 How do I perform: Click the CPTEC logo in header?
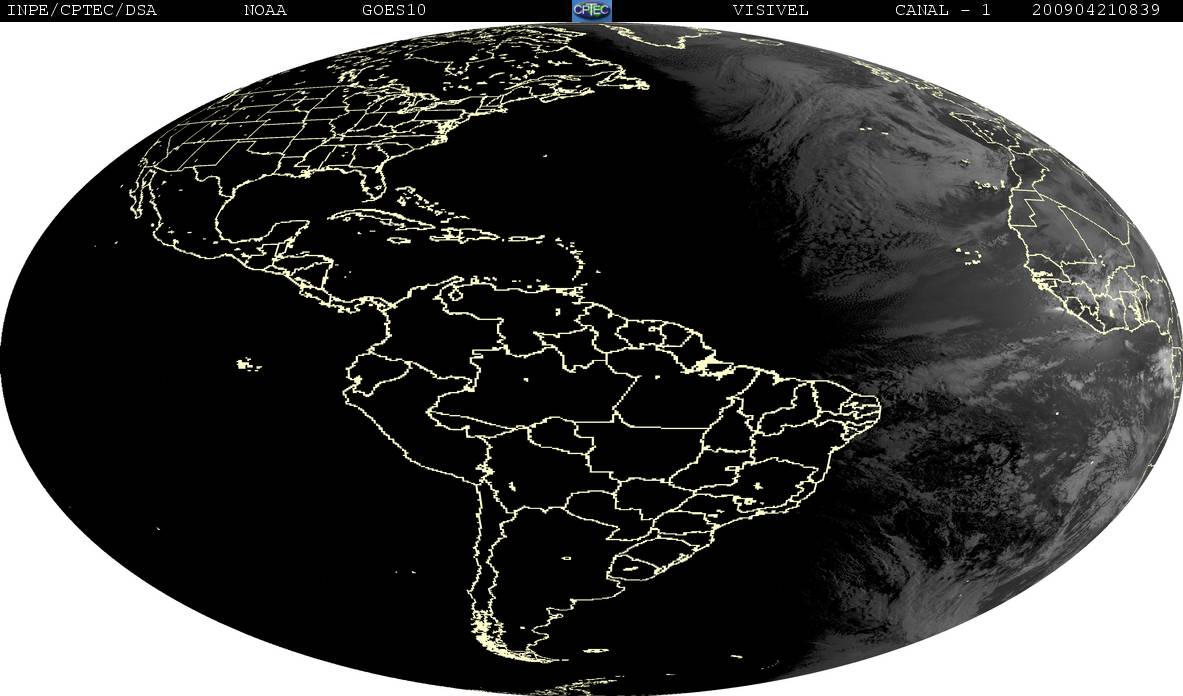click(x=592, y=10)
